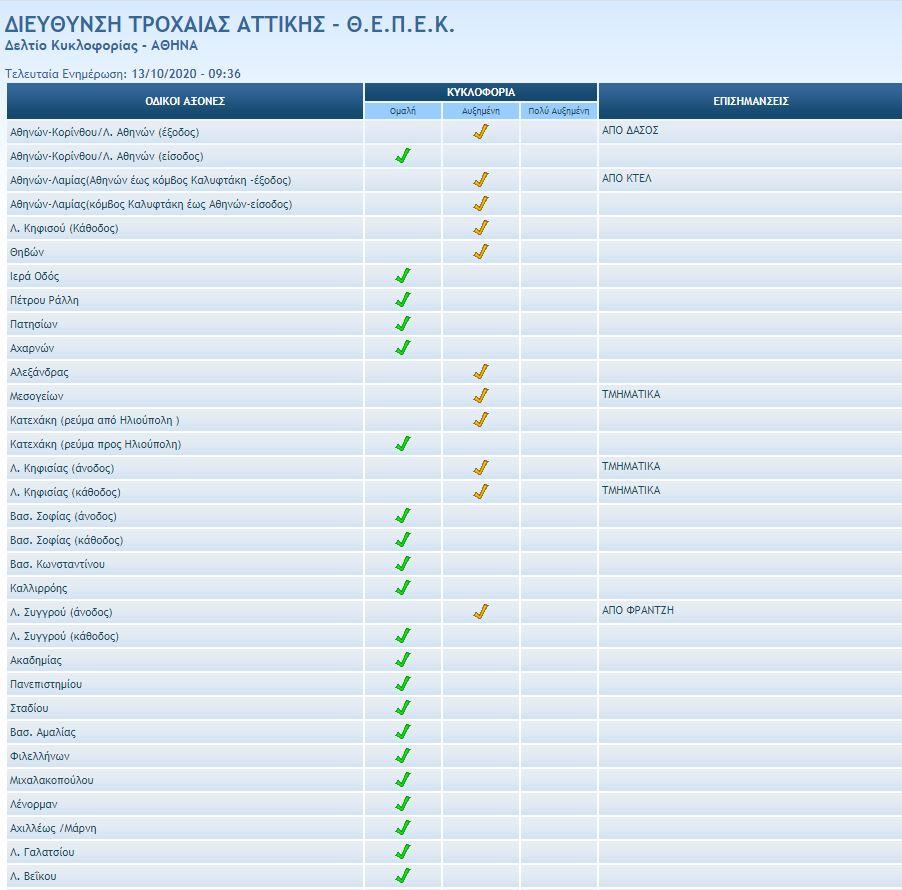Click the ΕΠΙΣΗΜΑΝΣΕΙΣ column header
Screen dimensions: 902x890
(x=750, y=101)
